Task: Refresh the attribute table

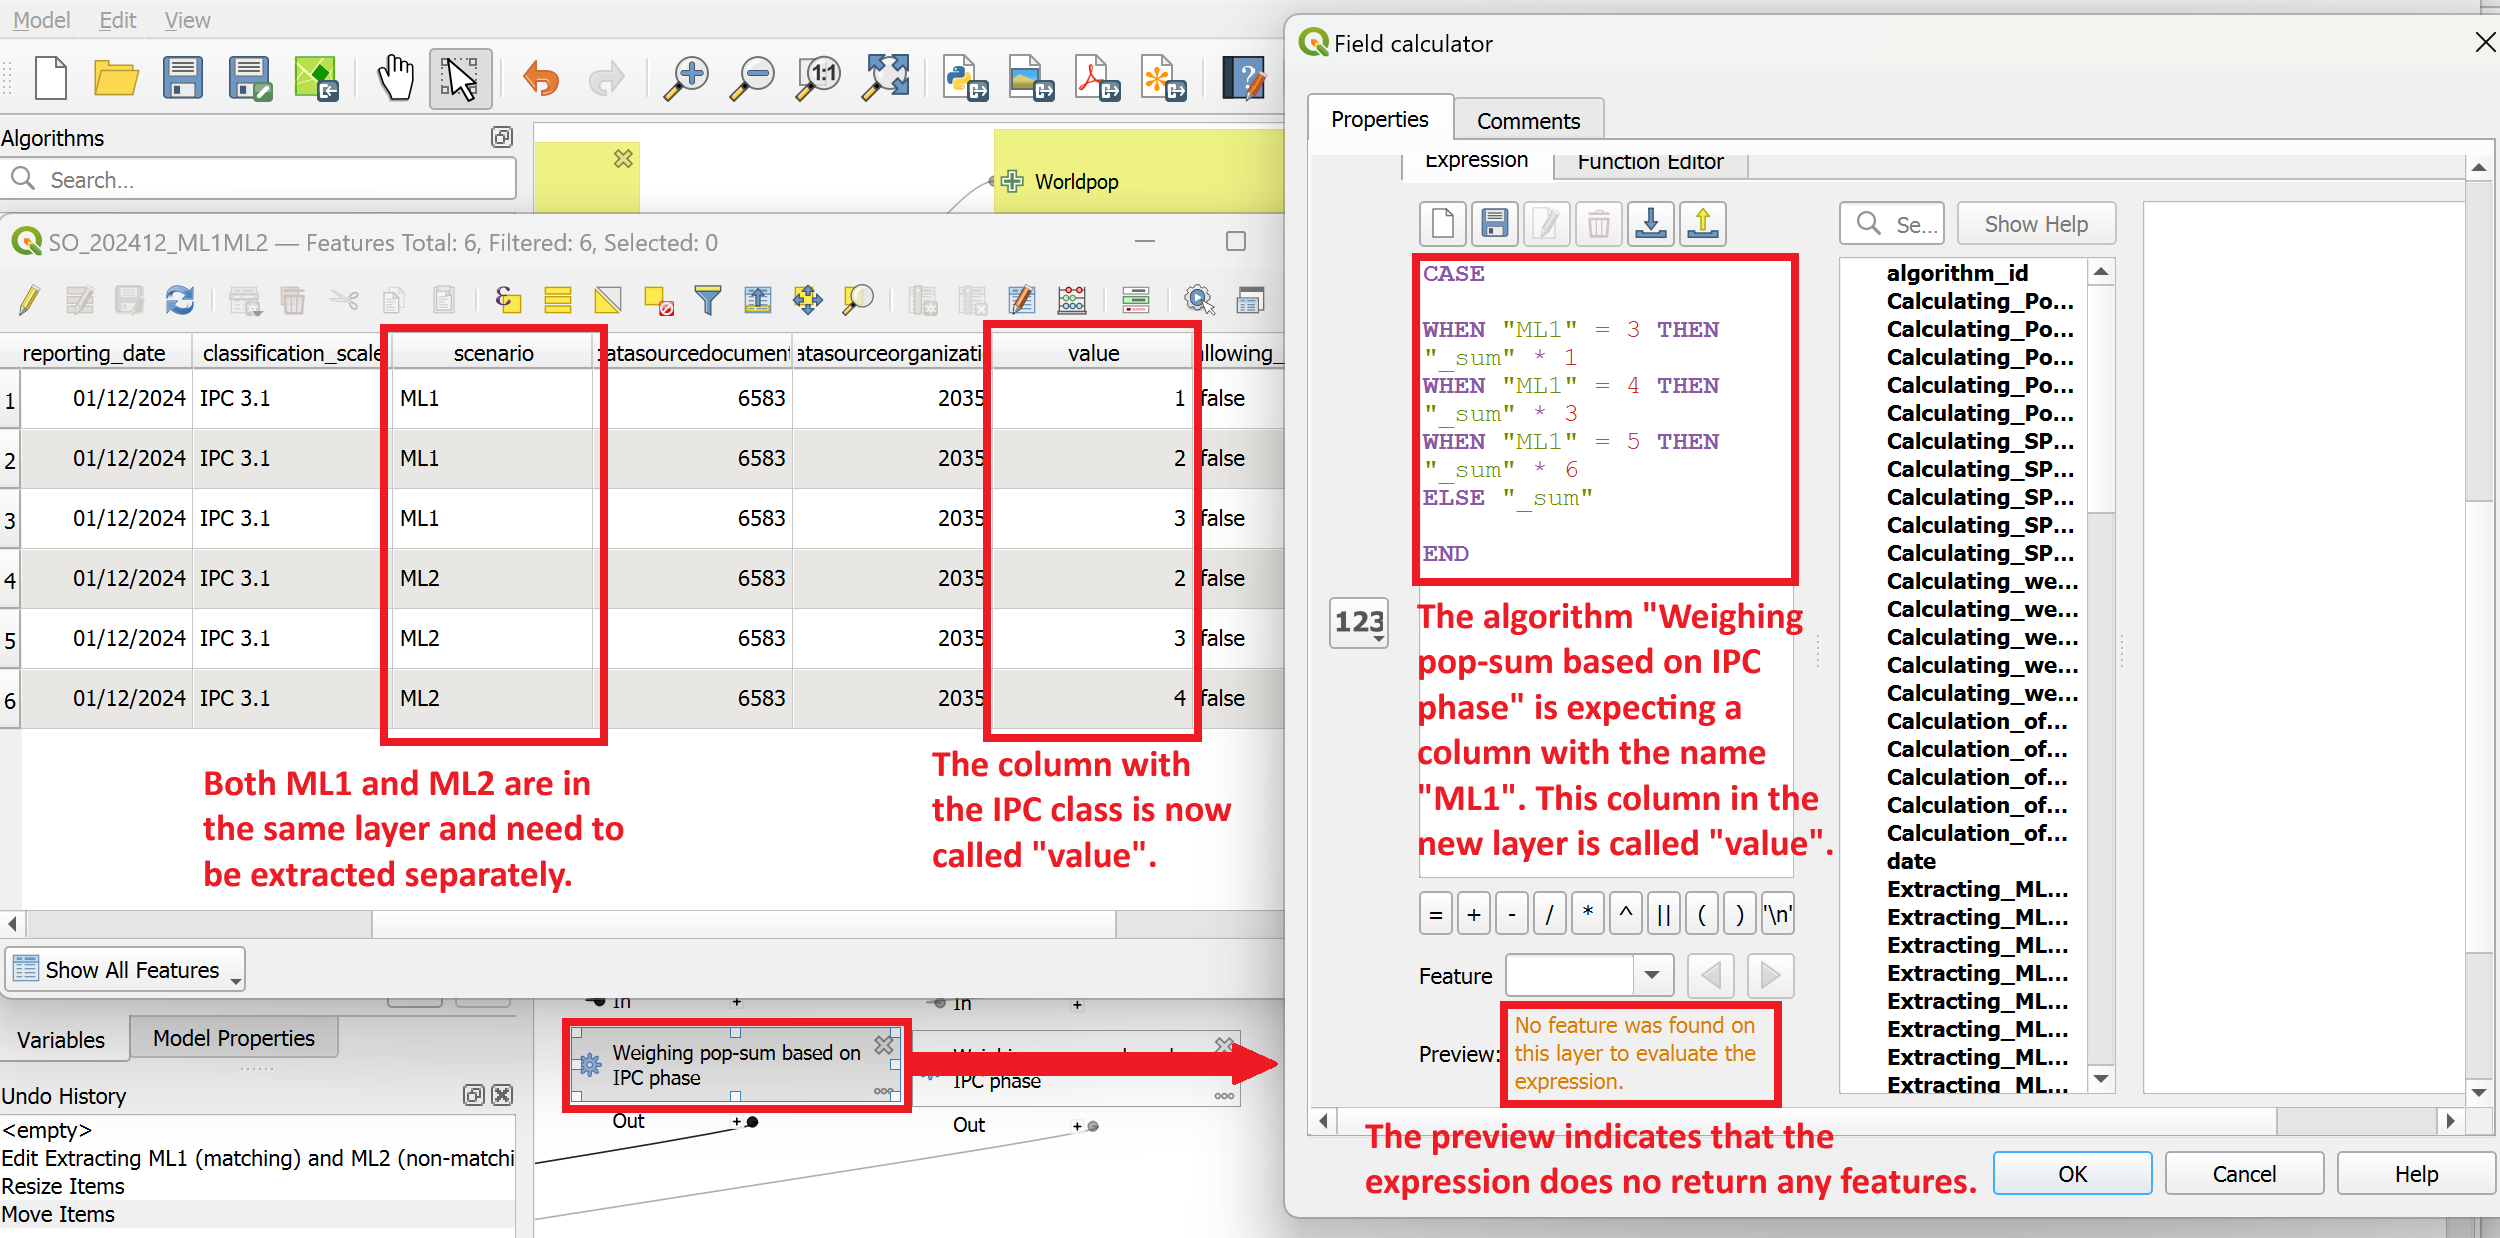Action: click(180, 300)
